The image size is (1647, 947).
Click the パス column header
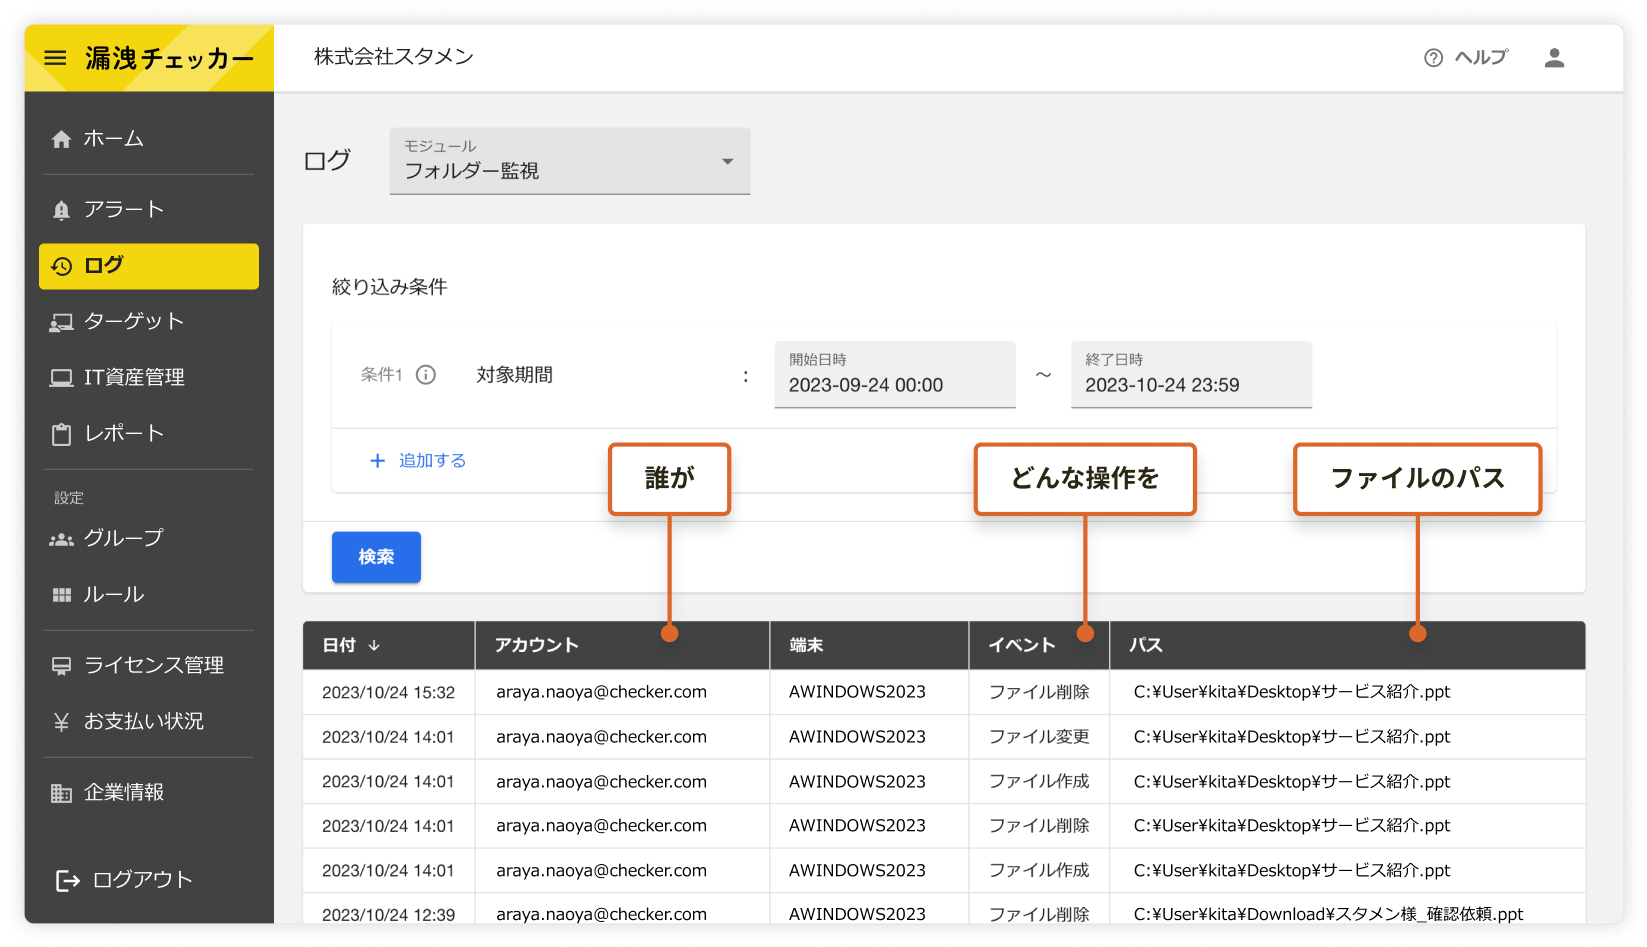pyautogui.click(x=1347, y=645)
